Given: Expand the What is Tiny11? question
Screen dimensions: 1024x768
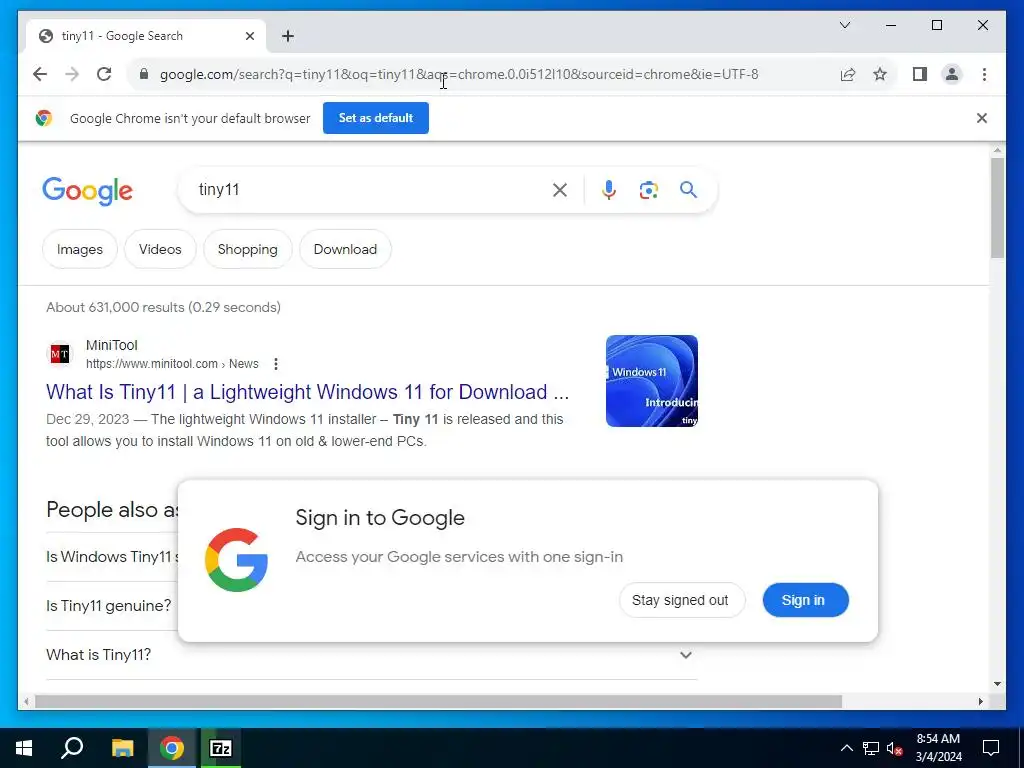Looking at the screenshot, I should point(372,655).
